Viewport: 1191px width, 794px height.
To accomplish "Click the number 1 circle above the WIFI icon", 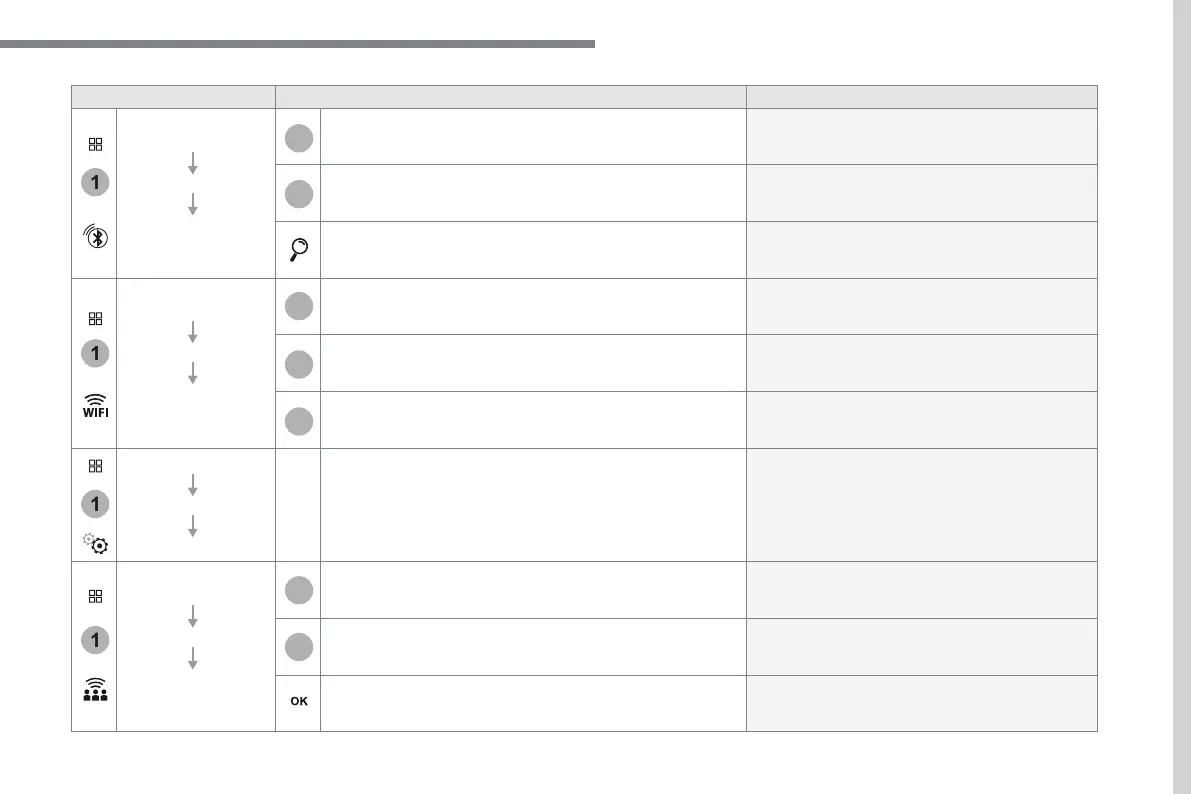I will point(95,354).
